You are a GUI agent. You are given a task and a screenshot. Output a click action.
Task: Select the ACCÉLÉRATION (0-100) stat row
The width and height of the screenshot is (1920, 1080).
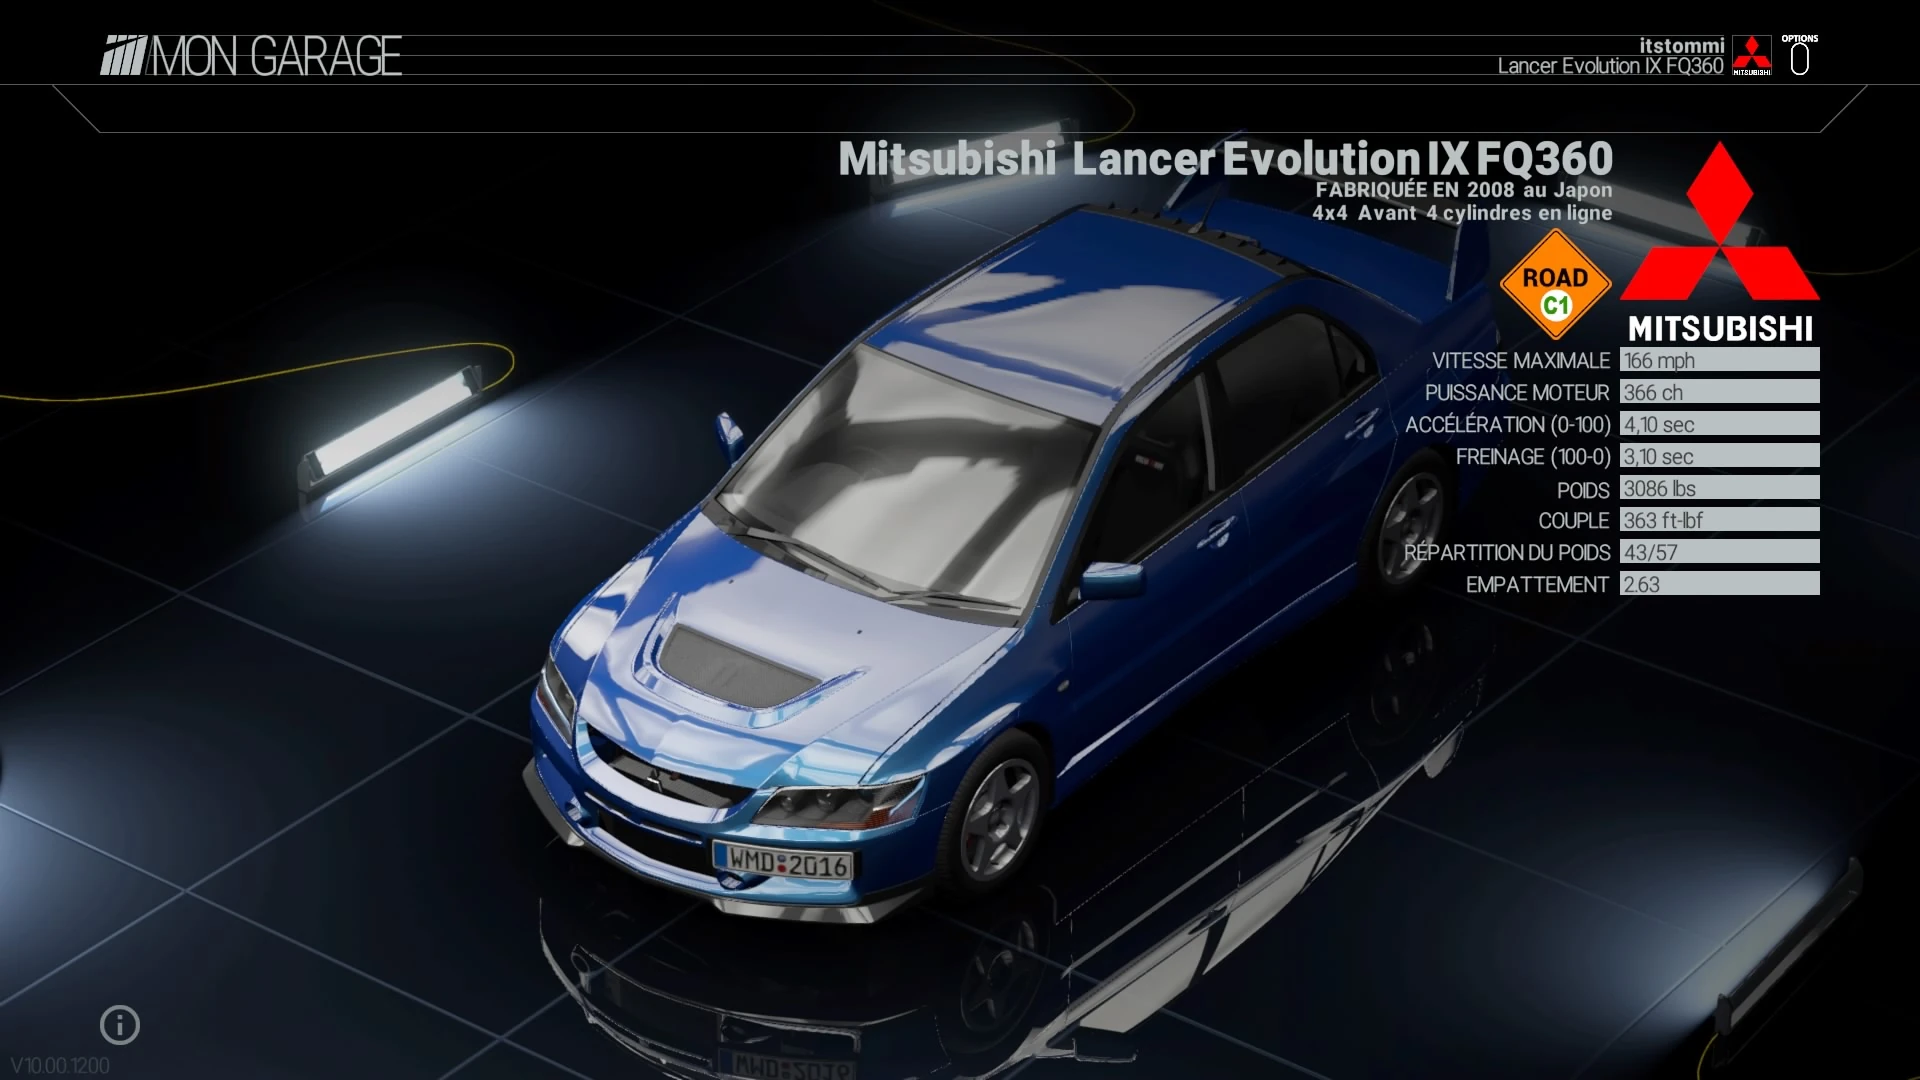pyautogui.click(x=1718, y=424)
